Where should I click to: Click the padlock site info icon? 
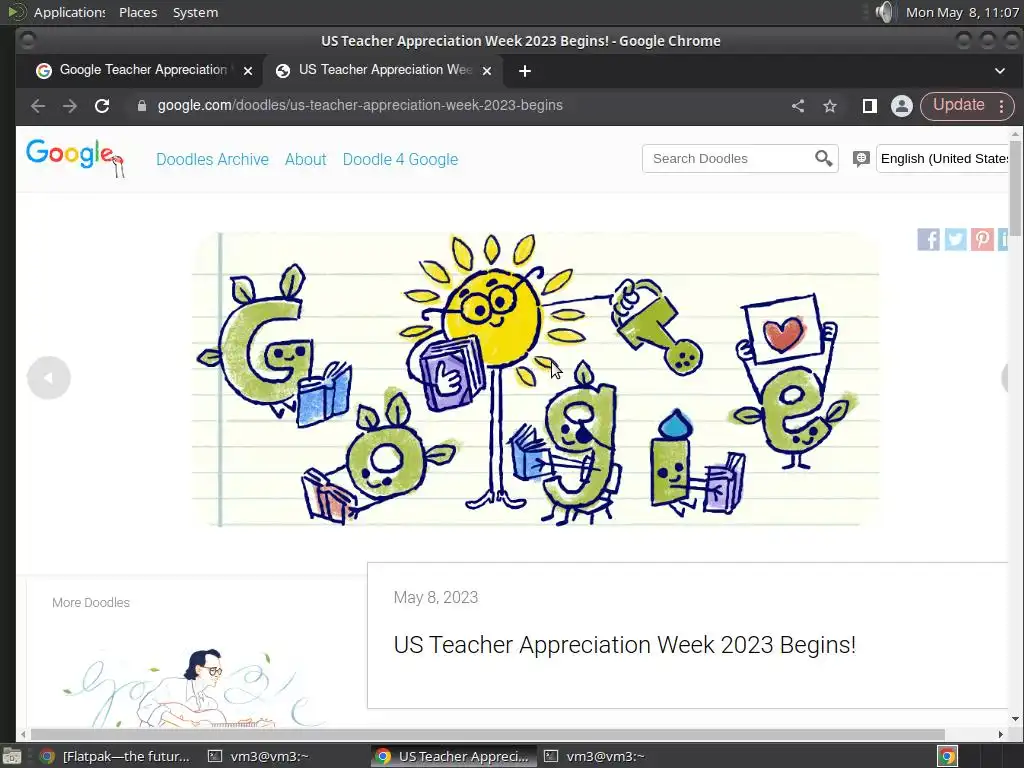142,106
